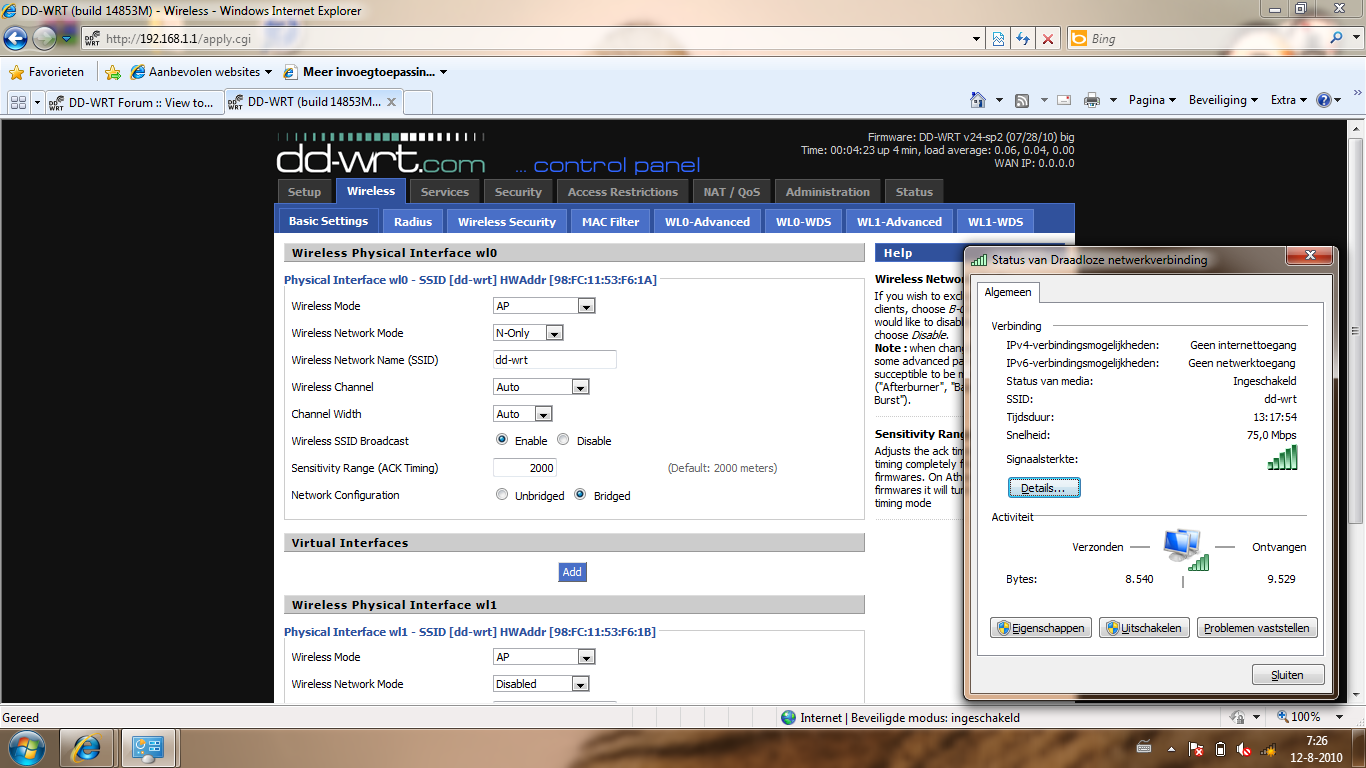Select Unbridged network configuration
Viewport: 1366px width, 768px height.
[x=502, y=495]
